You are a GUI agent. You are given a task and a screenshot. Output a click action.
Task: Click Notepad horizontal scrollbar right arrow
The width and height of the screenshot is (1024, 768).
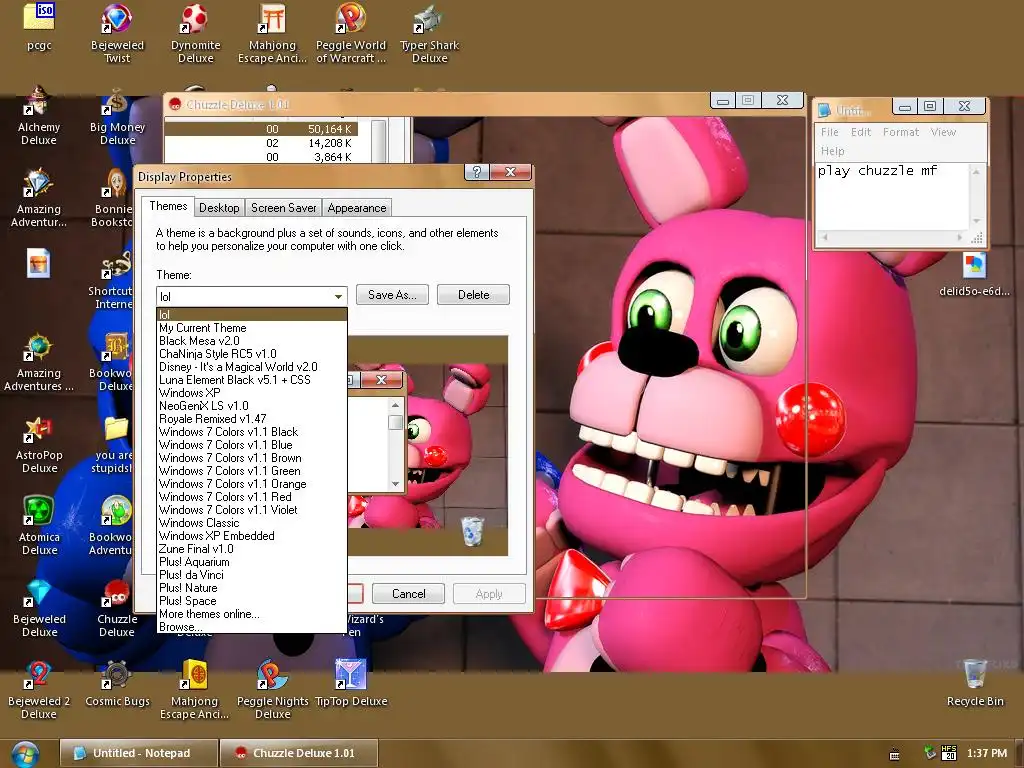959,237
